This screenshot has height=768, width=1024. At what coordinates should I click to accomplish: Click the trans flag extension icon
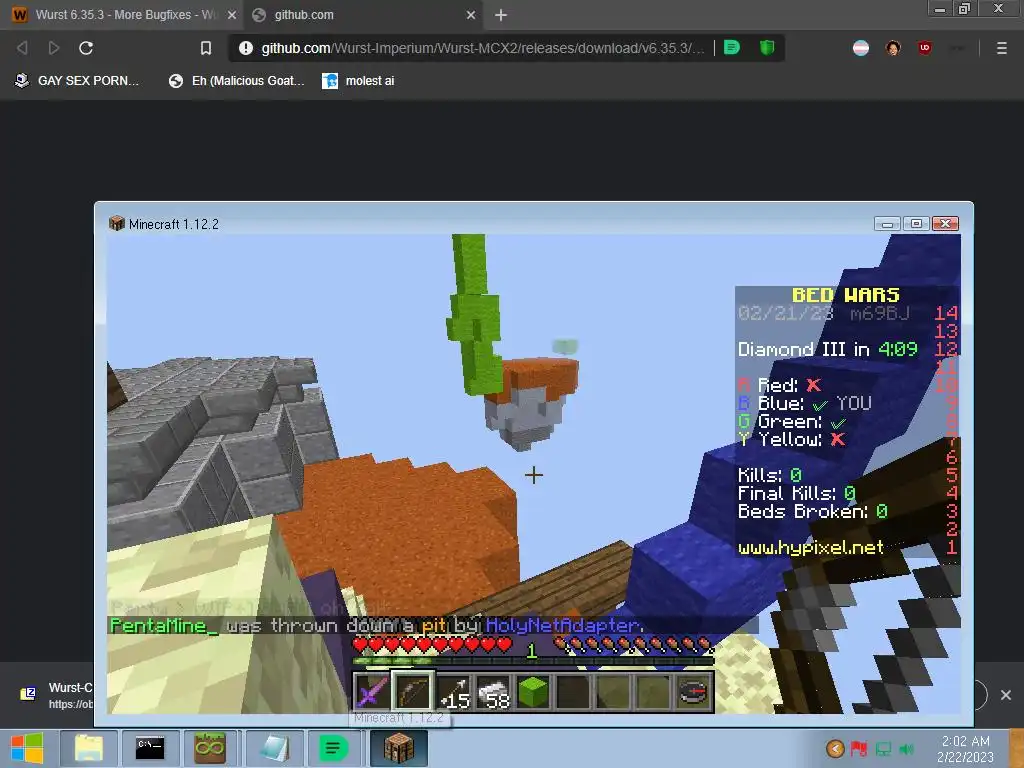[861, 48]
